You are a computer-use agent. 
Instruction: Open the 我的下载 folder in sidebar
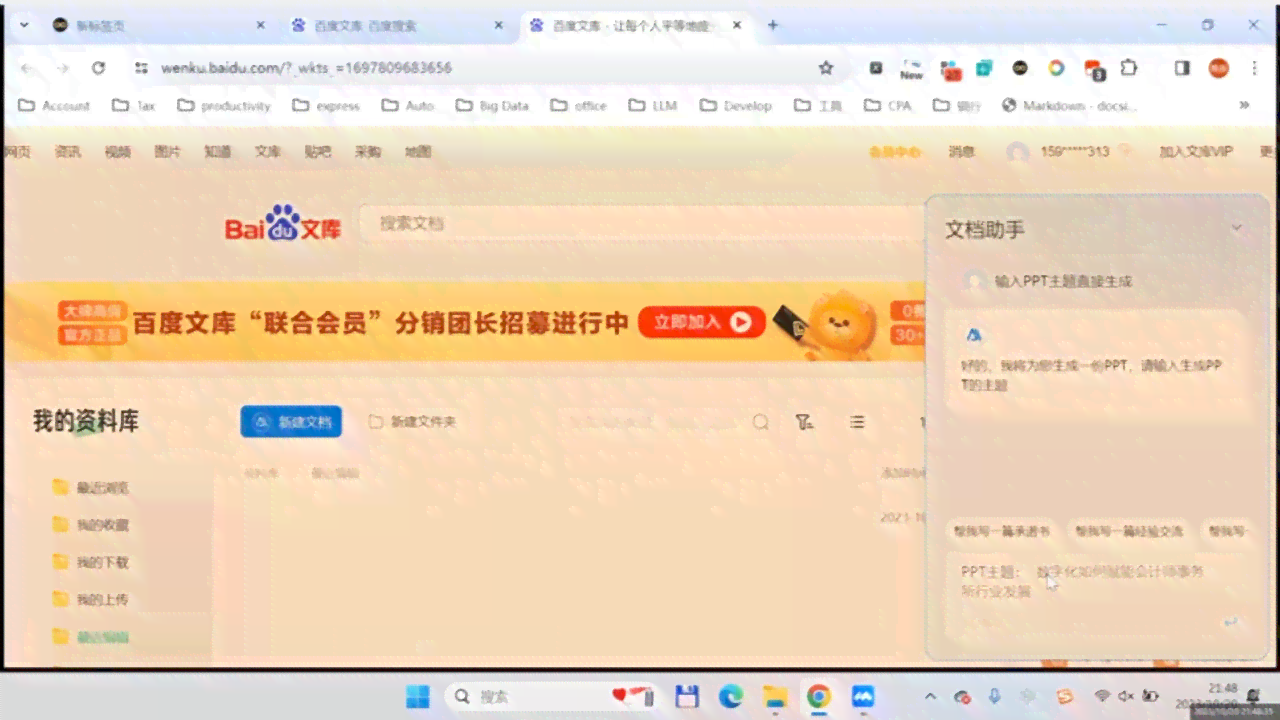(x=91, y=562)
